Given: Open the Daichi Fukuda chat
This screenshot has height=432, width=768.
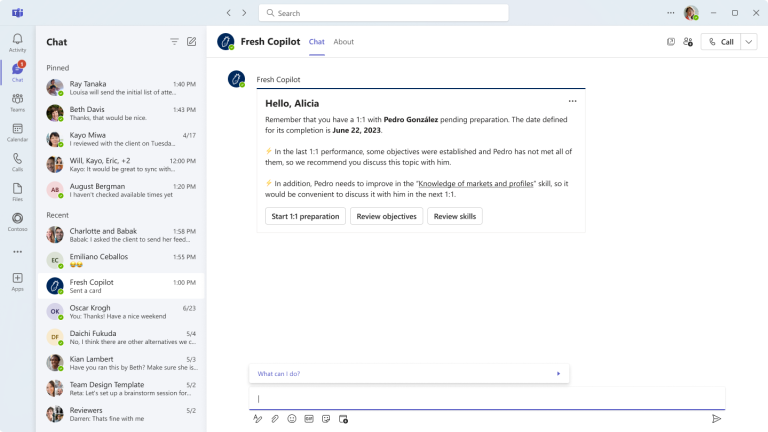Looking at the screenshot, I should pos(121,337).
